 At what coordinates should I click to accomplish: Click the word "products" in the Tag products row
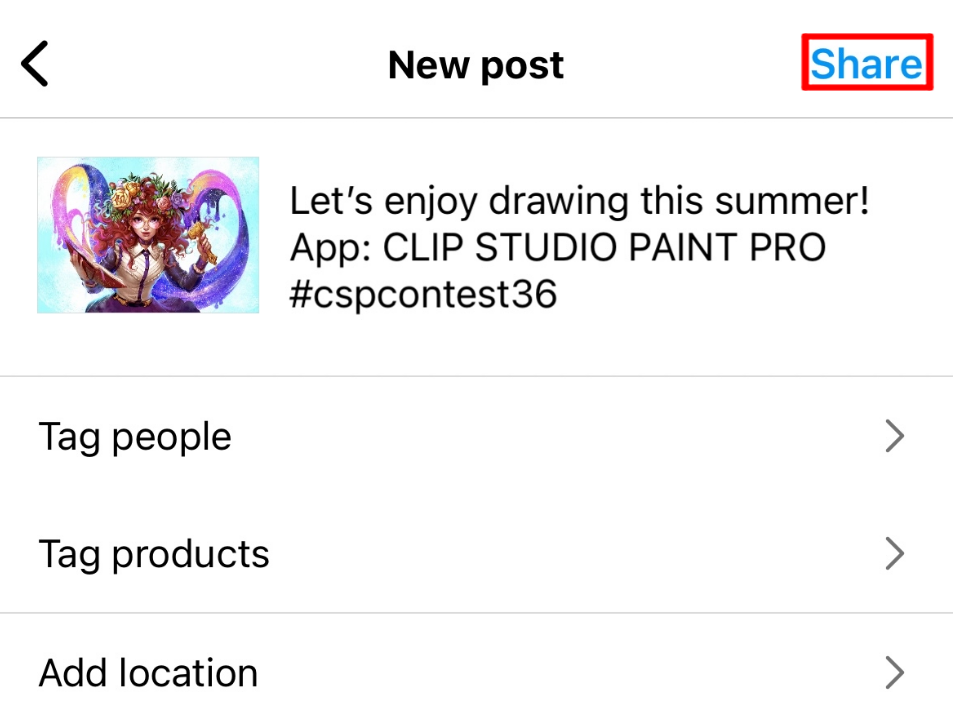[190, 555]
